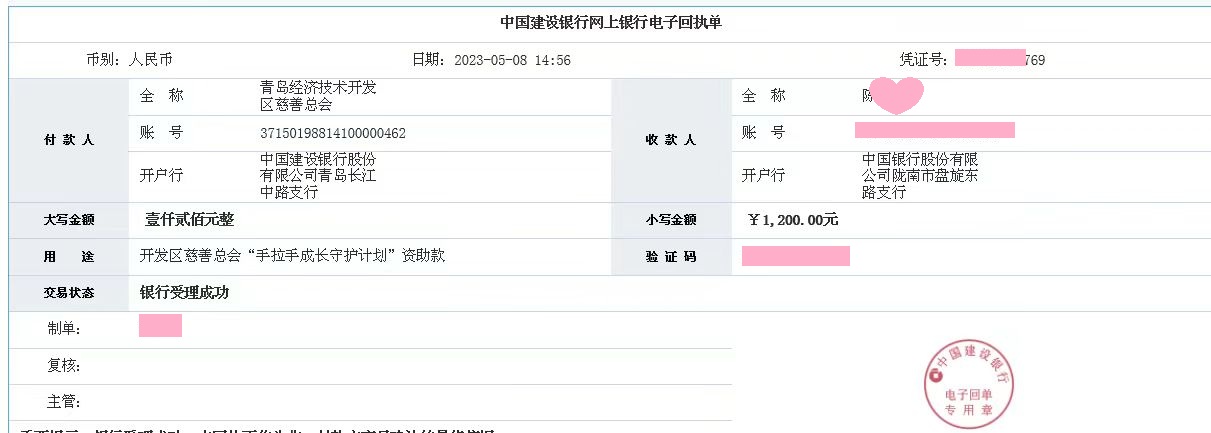Click the 用途 label
Screen dimensions: 1211x433
(x=69, y=256)
